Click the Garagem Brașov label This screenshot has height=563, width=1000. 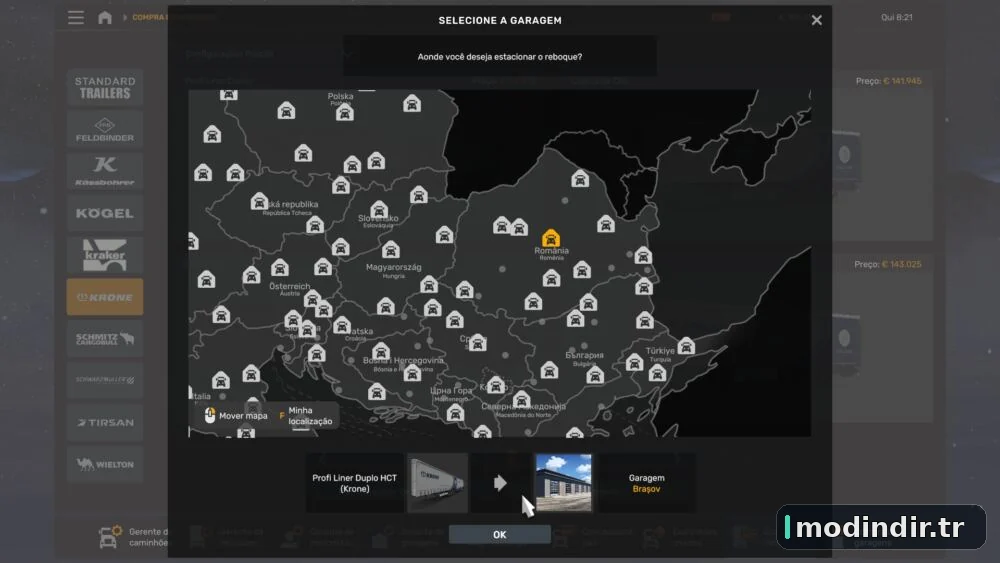point(646,483)
